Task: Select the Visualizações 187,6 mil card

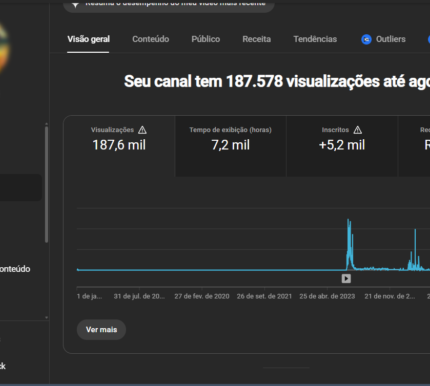Action: pos(119,146)
